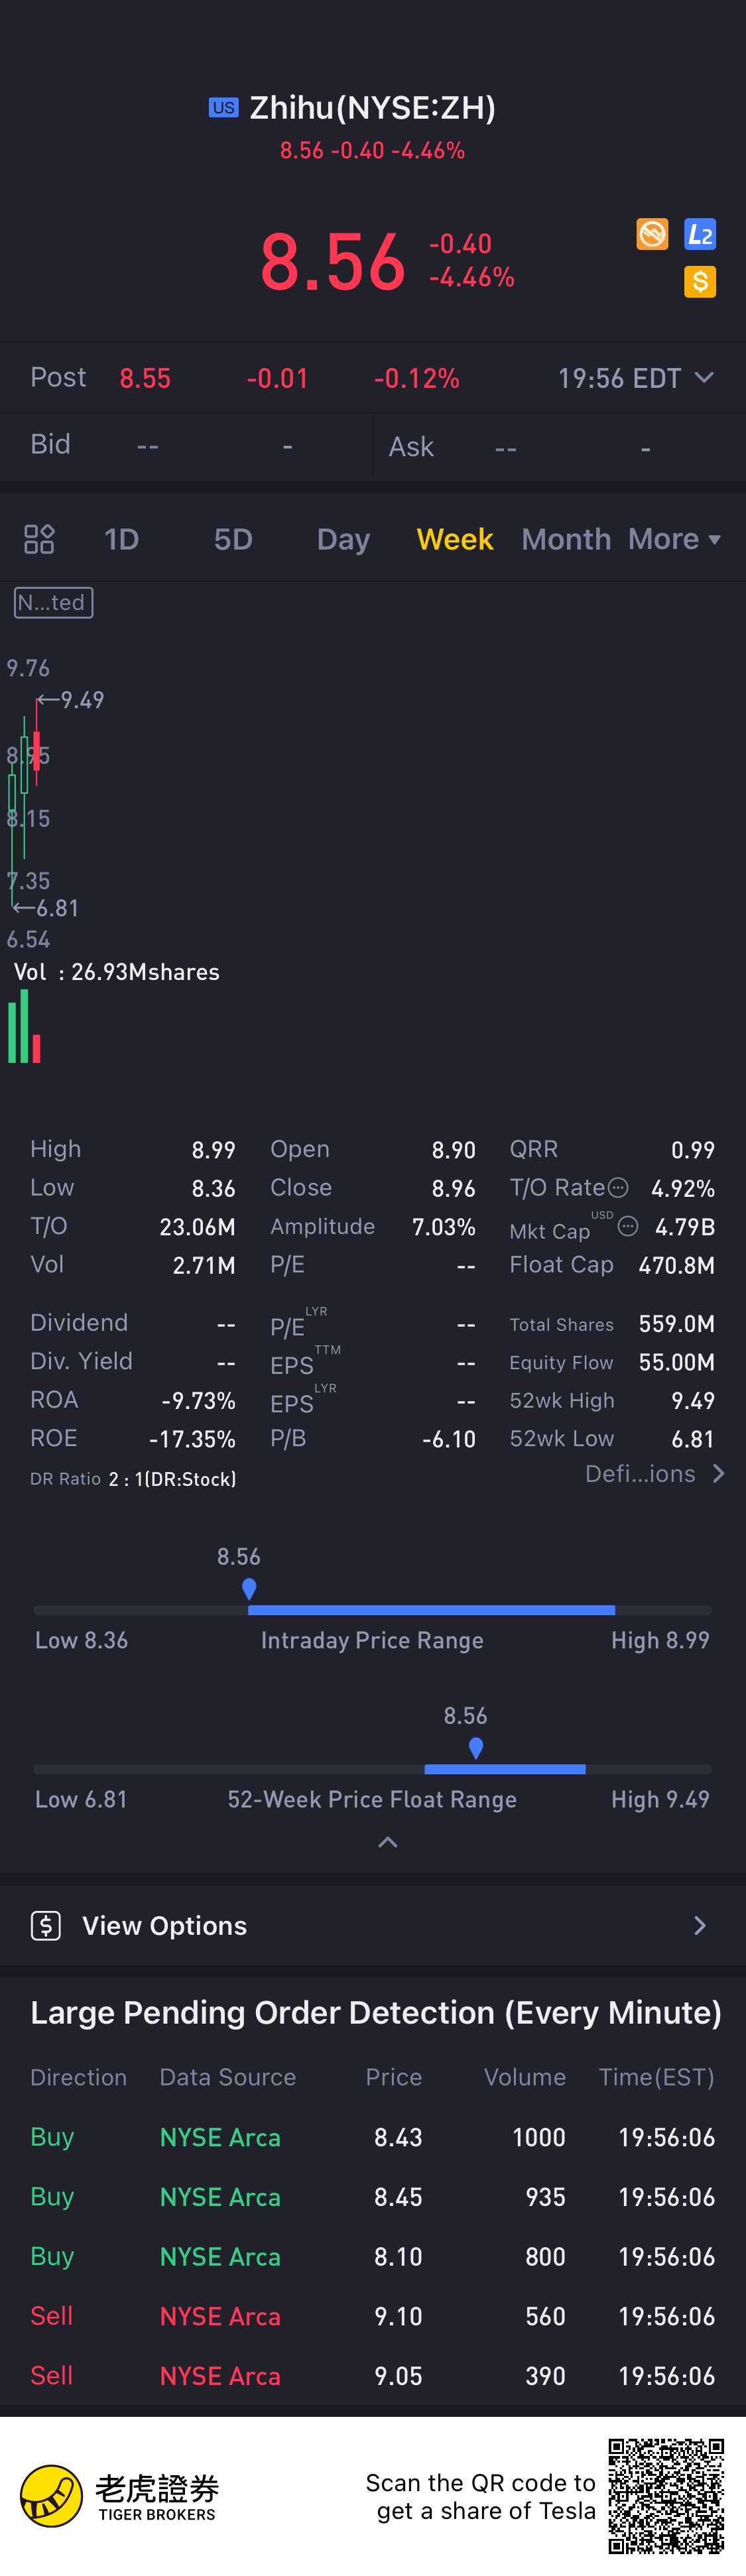Image resolution: width=746 pixels, height=2576 pixels.
Task: Tap the Intraday Price Range marker
Action: (249, 1588)
